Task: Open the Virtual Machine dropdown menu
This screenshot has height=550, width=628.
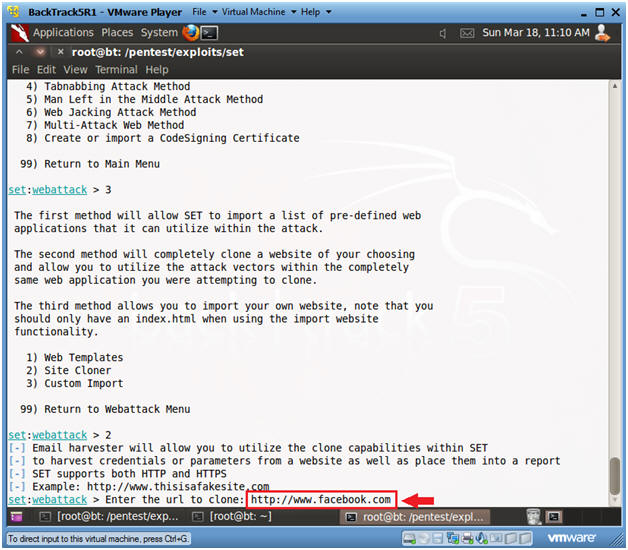Action: click(259, 12)
